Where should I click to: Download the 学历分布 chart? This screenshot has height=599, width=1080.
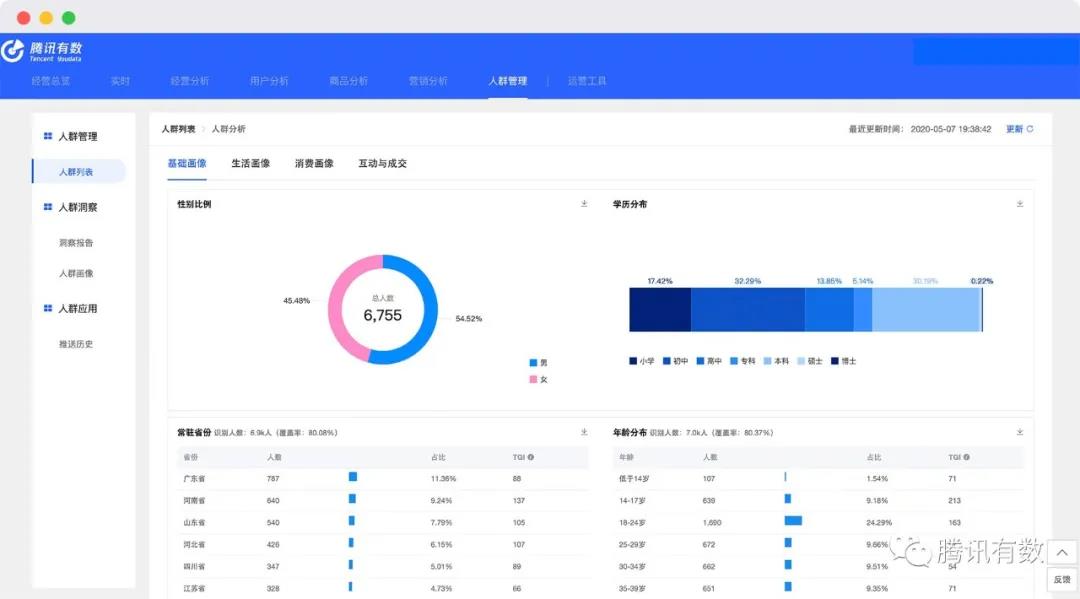(1019, 204)
